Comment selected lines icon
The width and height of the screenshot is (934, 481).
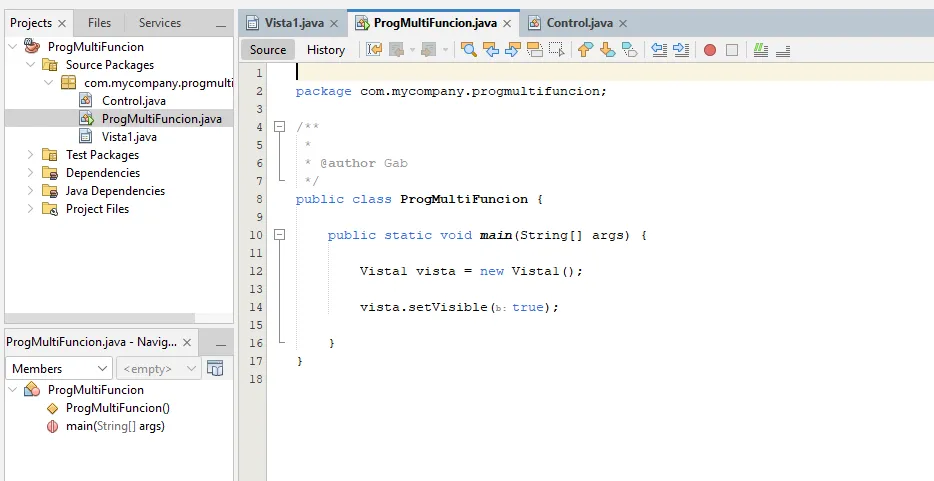click(761, 50)
